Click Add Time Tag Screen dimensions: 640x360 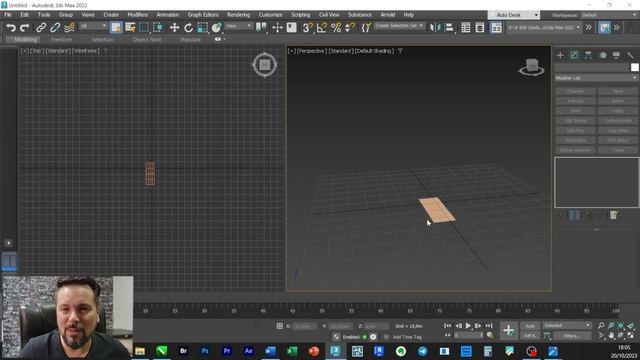[x=407, y=337]
